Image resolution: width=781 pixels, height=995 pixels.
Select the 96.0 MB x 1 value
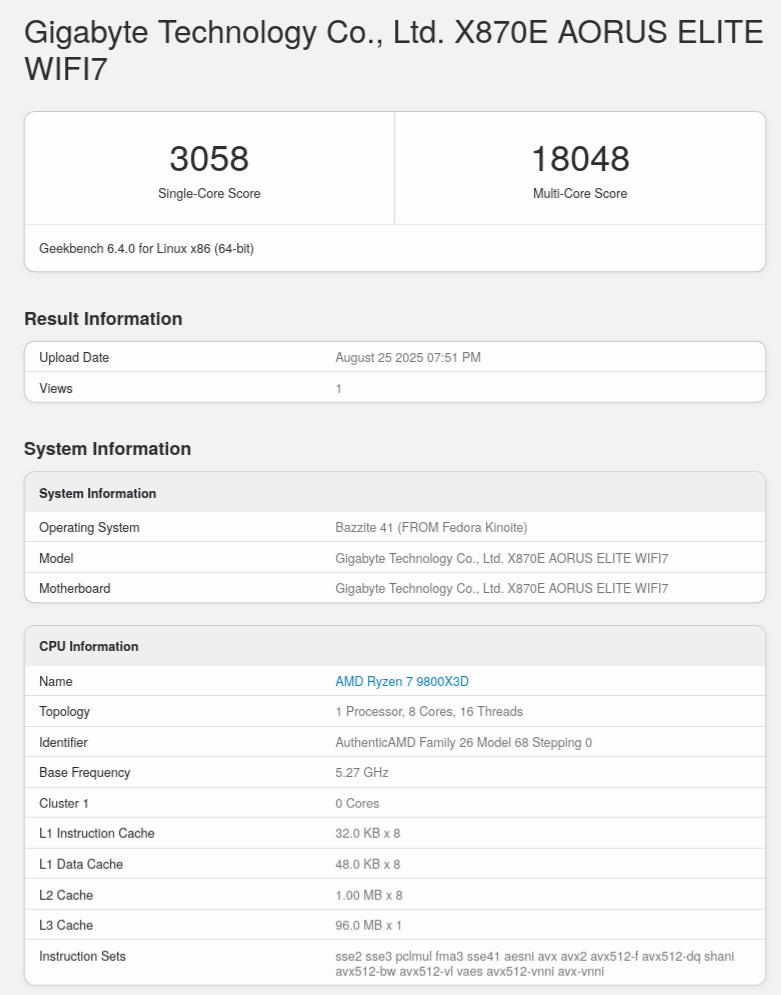coord(368,926)
